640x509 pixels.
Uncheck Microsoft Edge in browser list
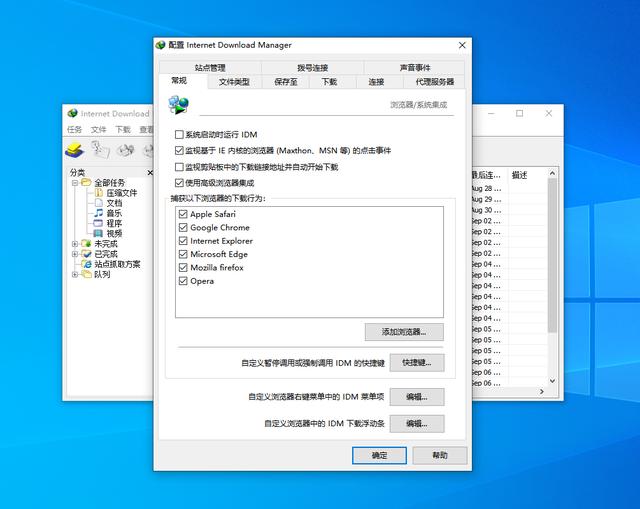point(183,254)
